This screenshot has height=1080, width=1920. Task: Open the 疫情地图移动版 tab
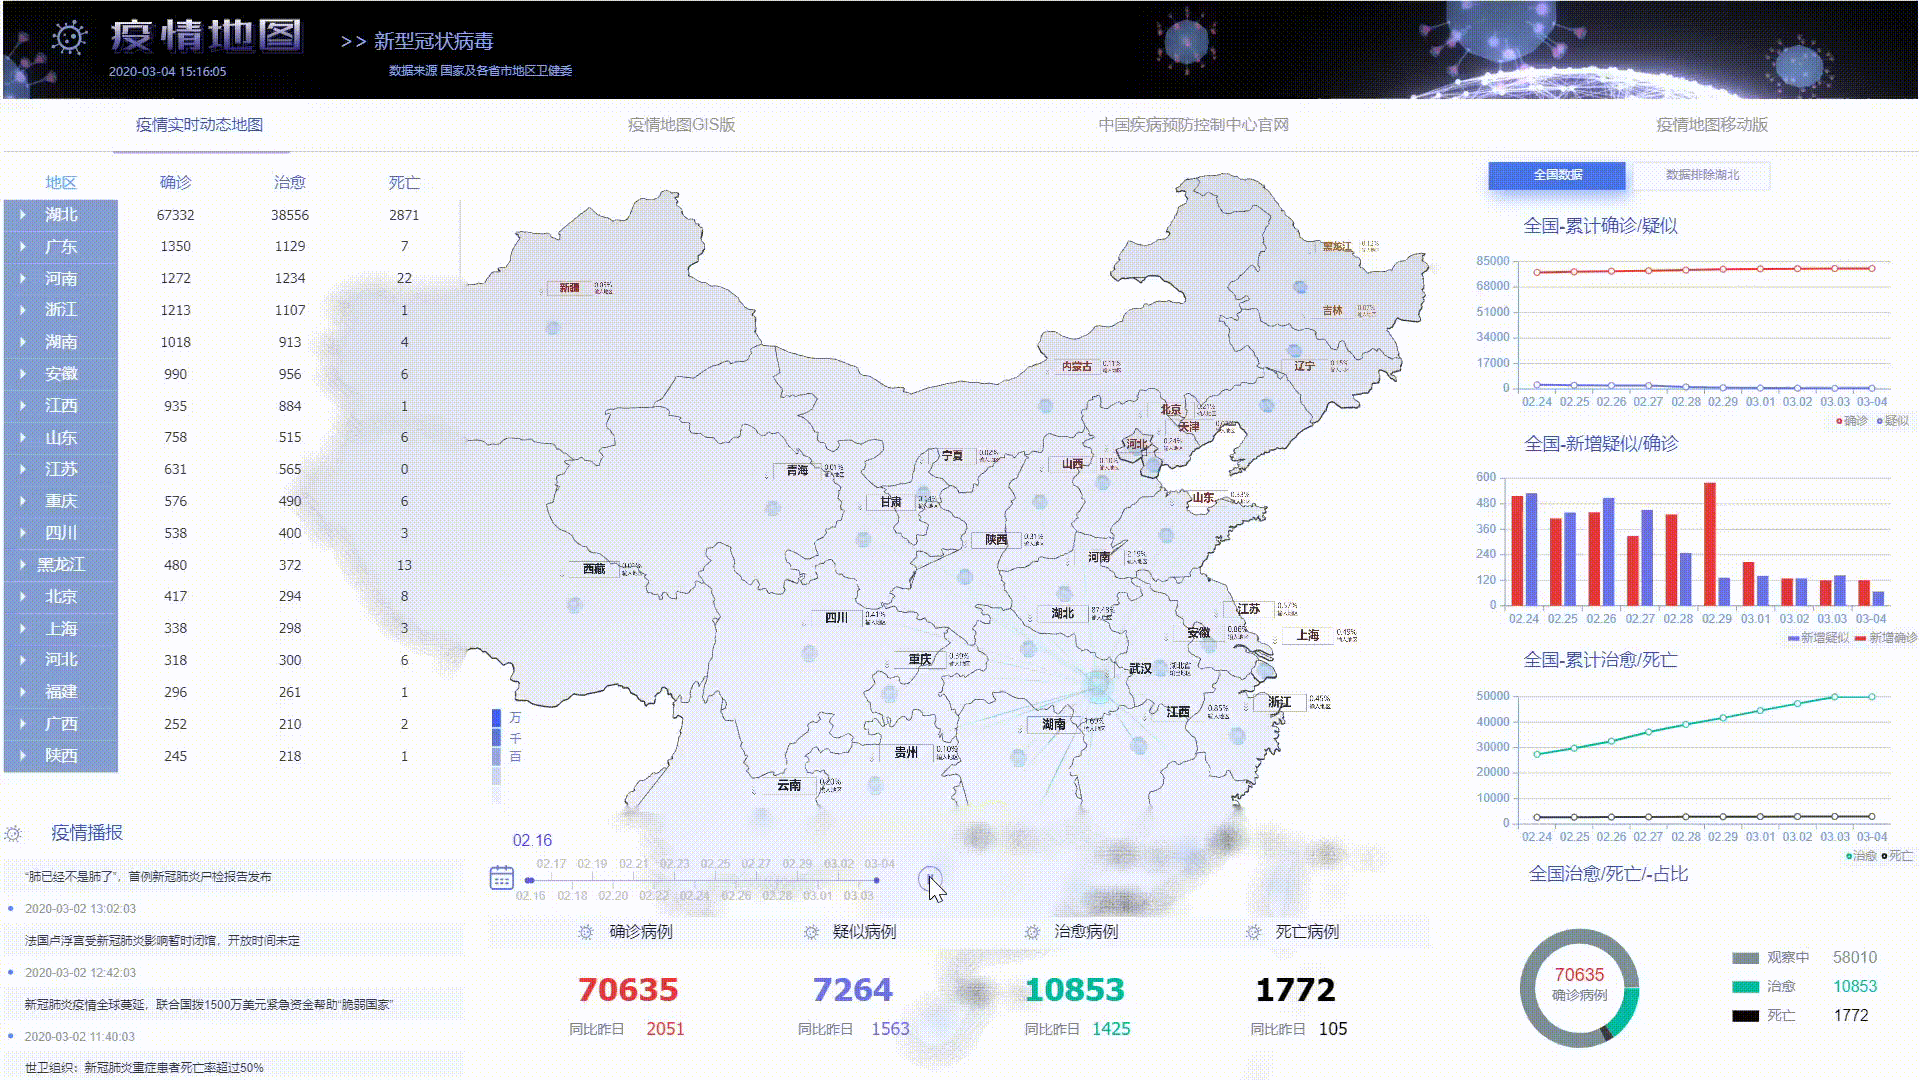point(1711,125)
